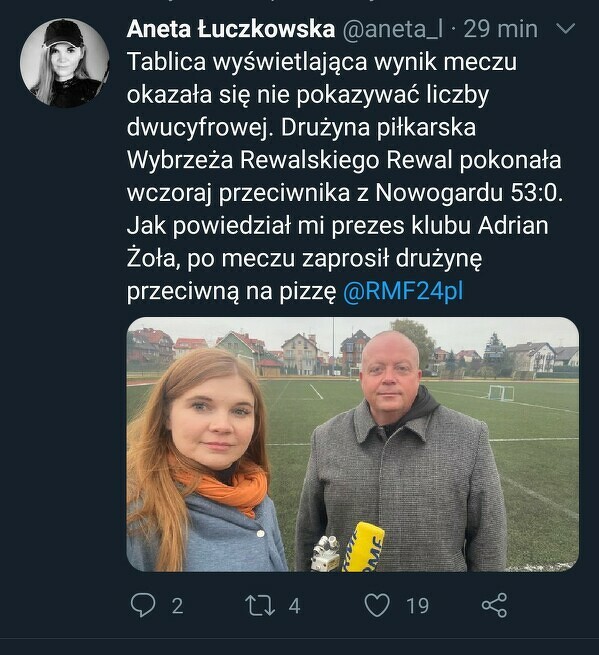Open Aneta Łuczkowska's profile avatar

[65, 63]
